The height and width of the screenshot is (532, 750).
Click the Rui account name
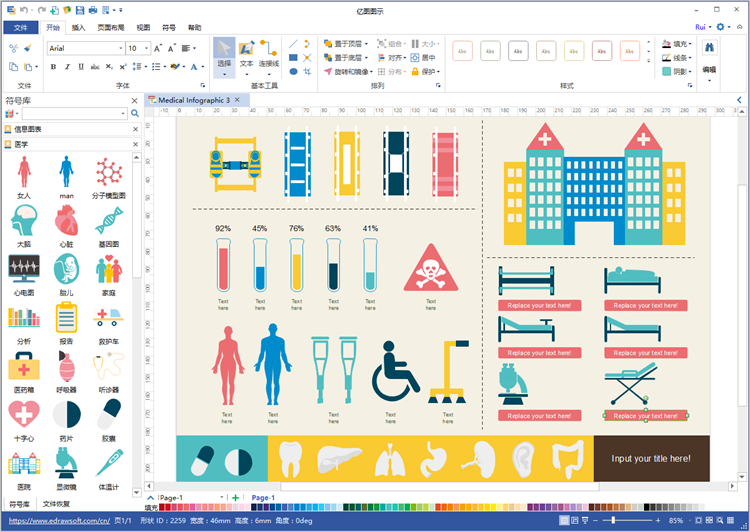[700, 27]
